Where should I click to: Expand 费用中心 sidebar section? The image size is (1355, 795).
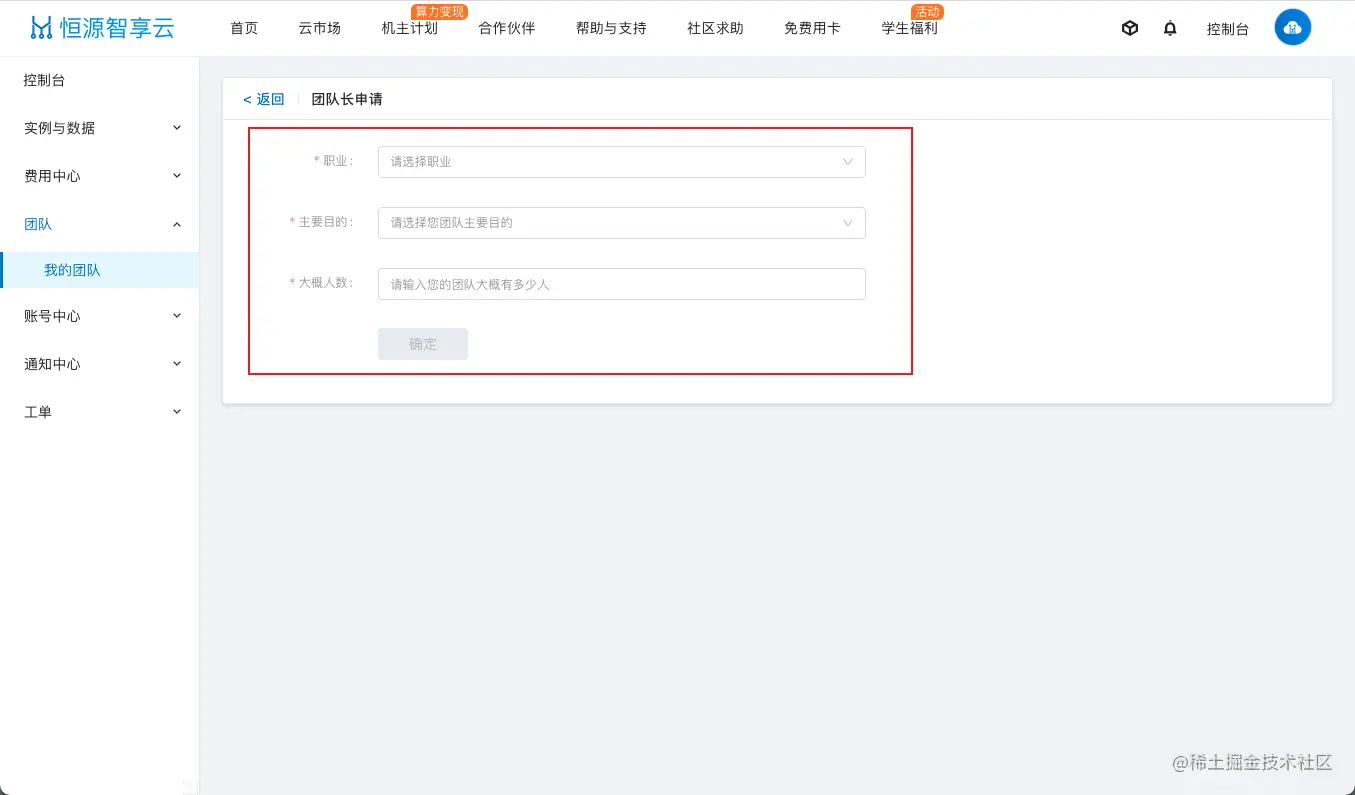point(99,176)
